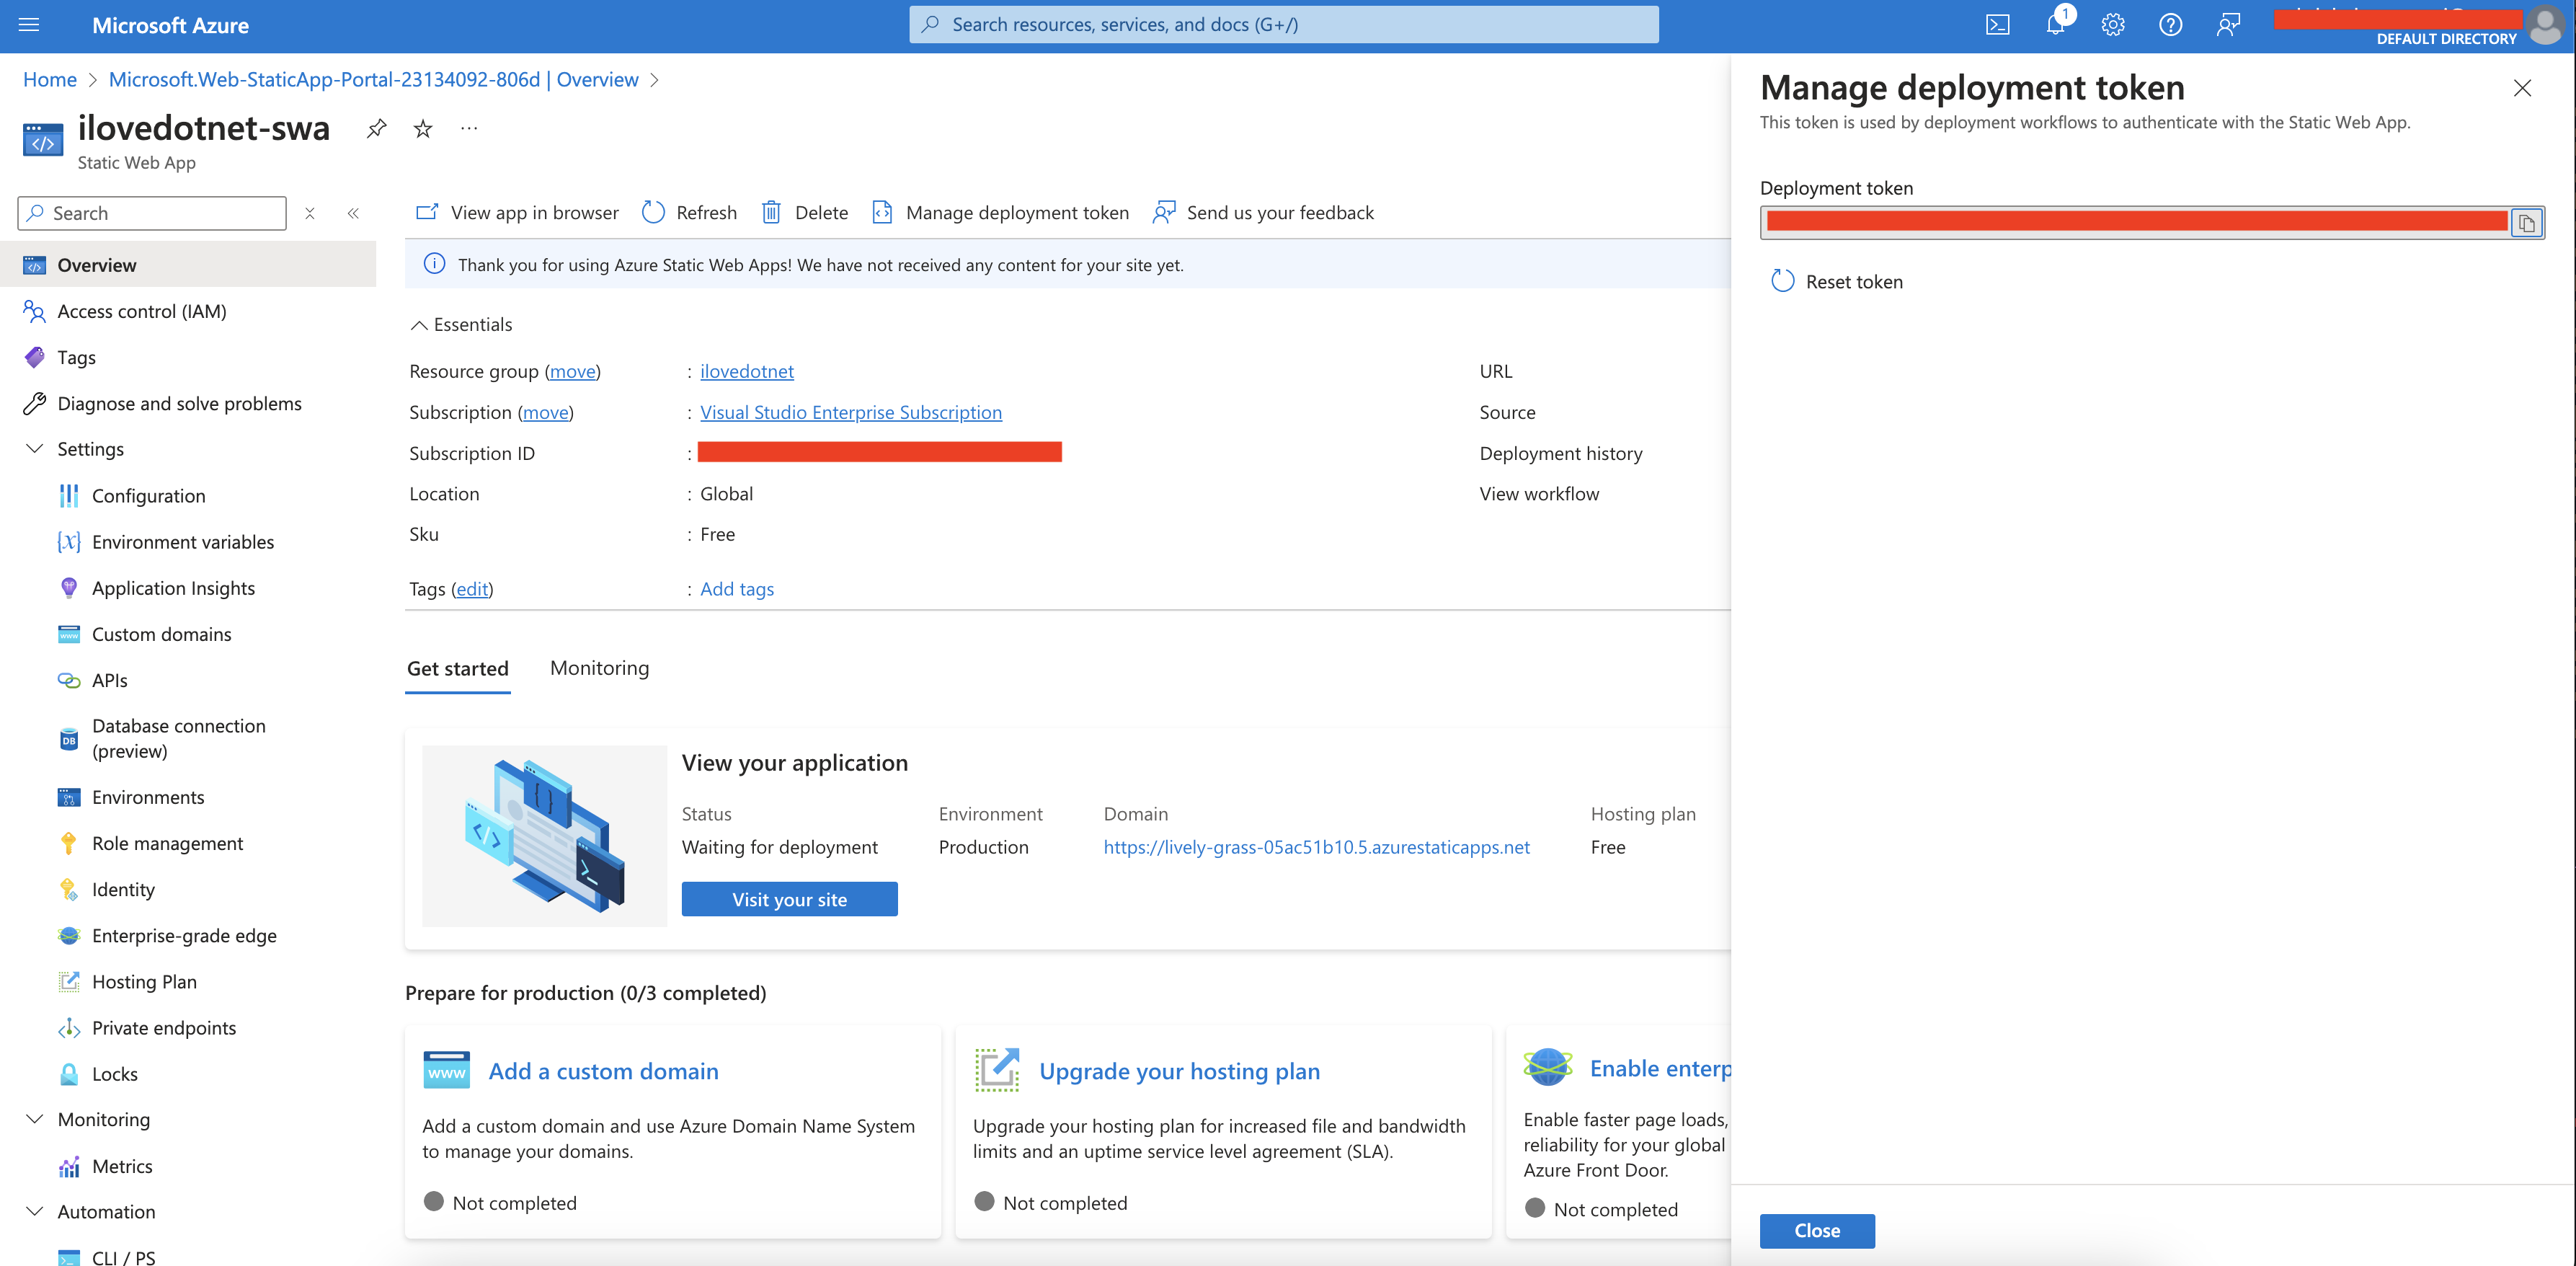The image size is (2576, 1266).
Task: Open the ilovedotnet resource group link
Action: pos(746,370)
